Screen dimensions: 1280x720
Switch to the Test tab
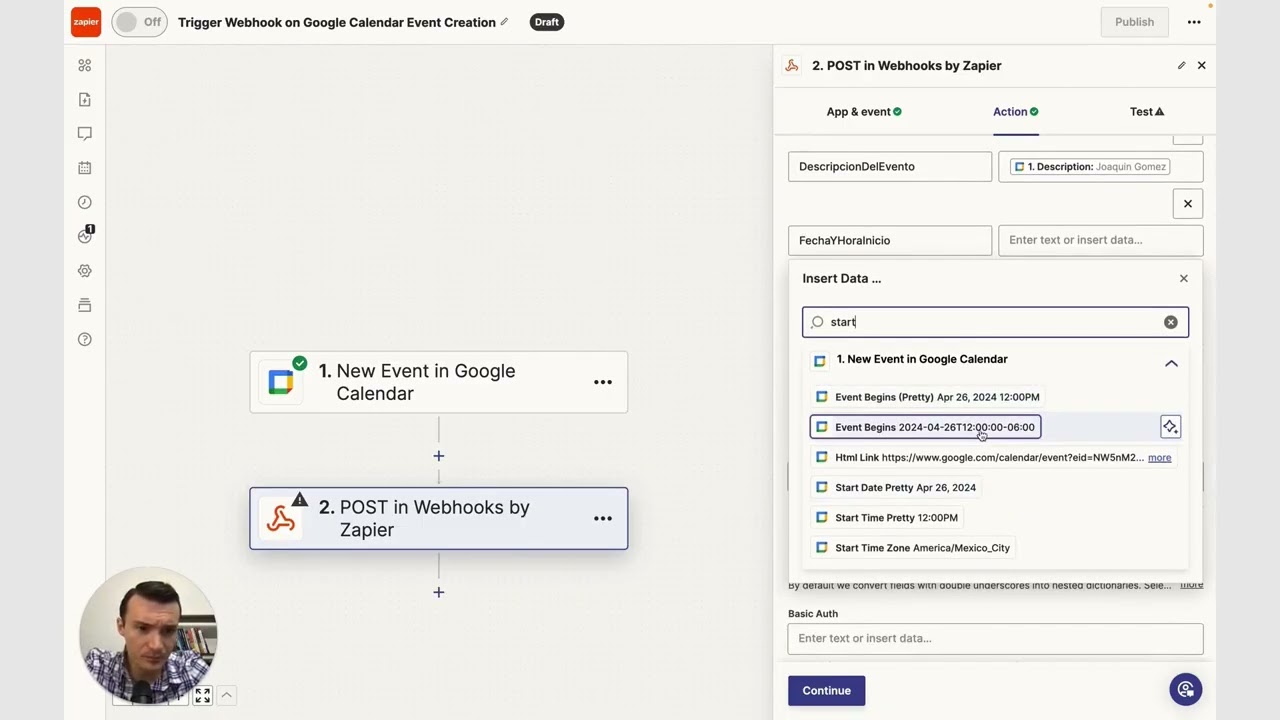[1147, 112]
